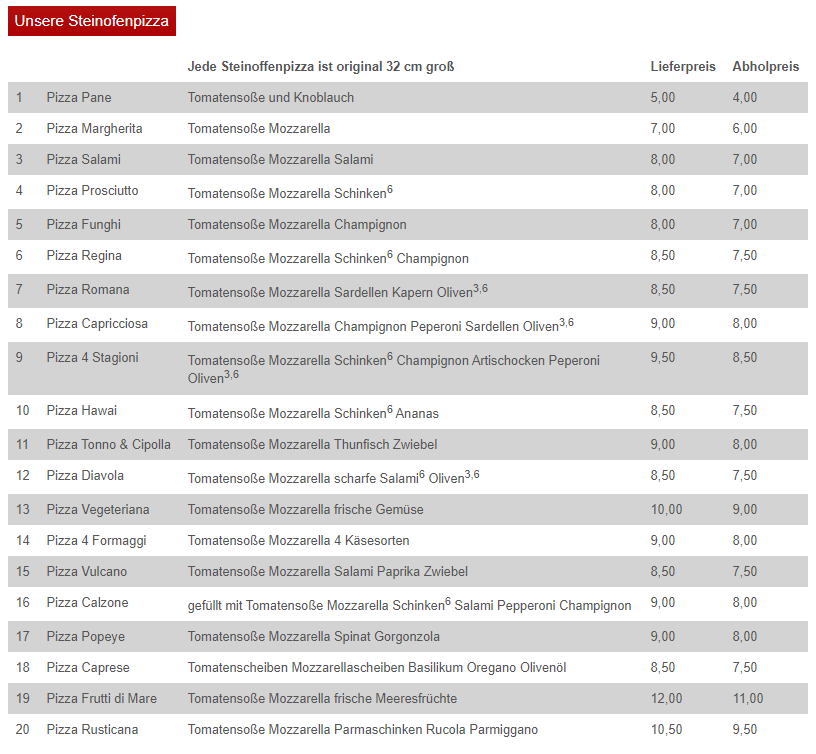Viewport: 816px width, 754px height.
Task: Click the Pizza Rusticana name
Action: click(x=92, y=730)
